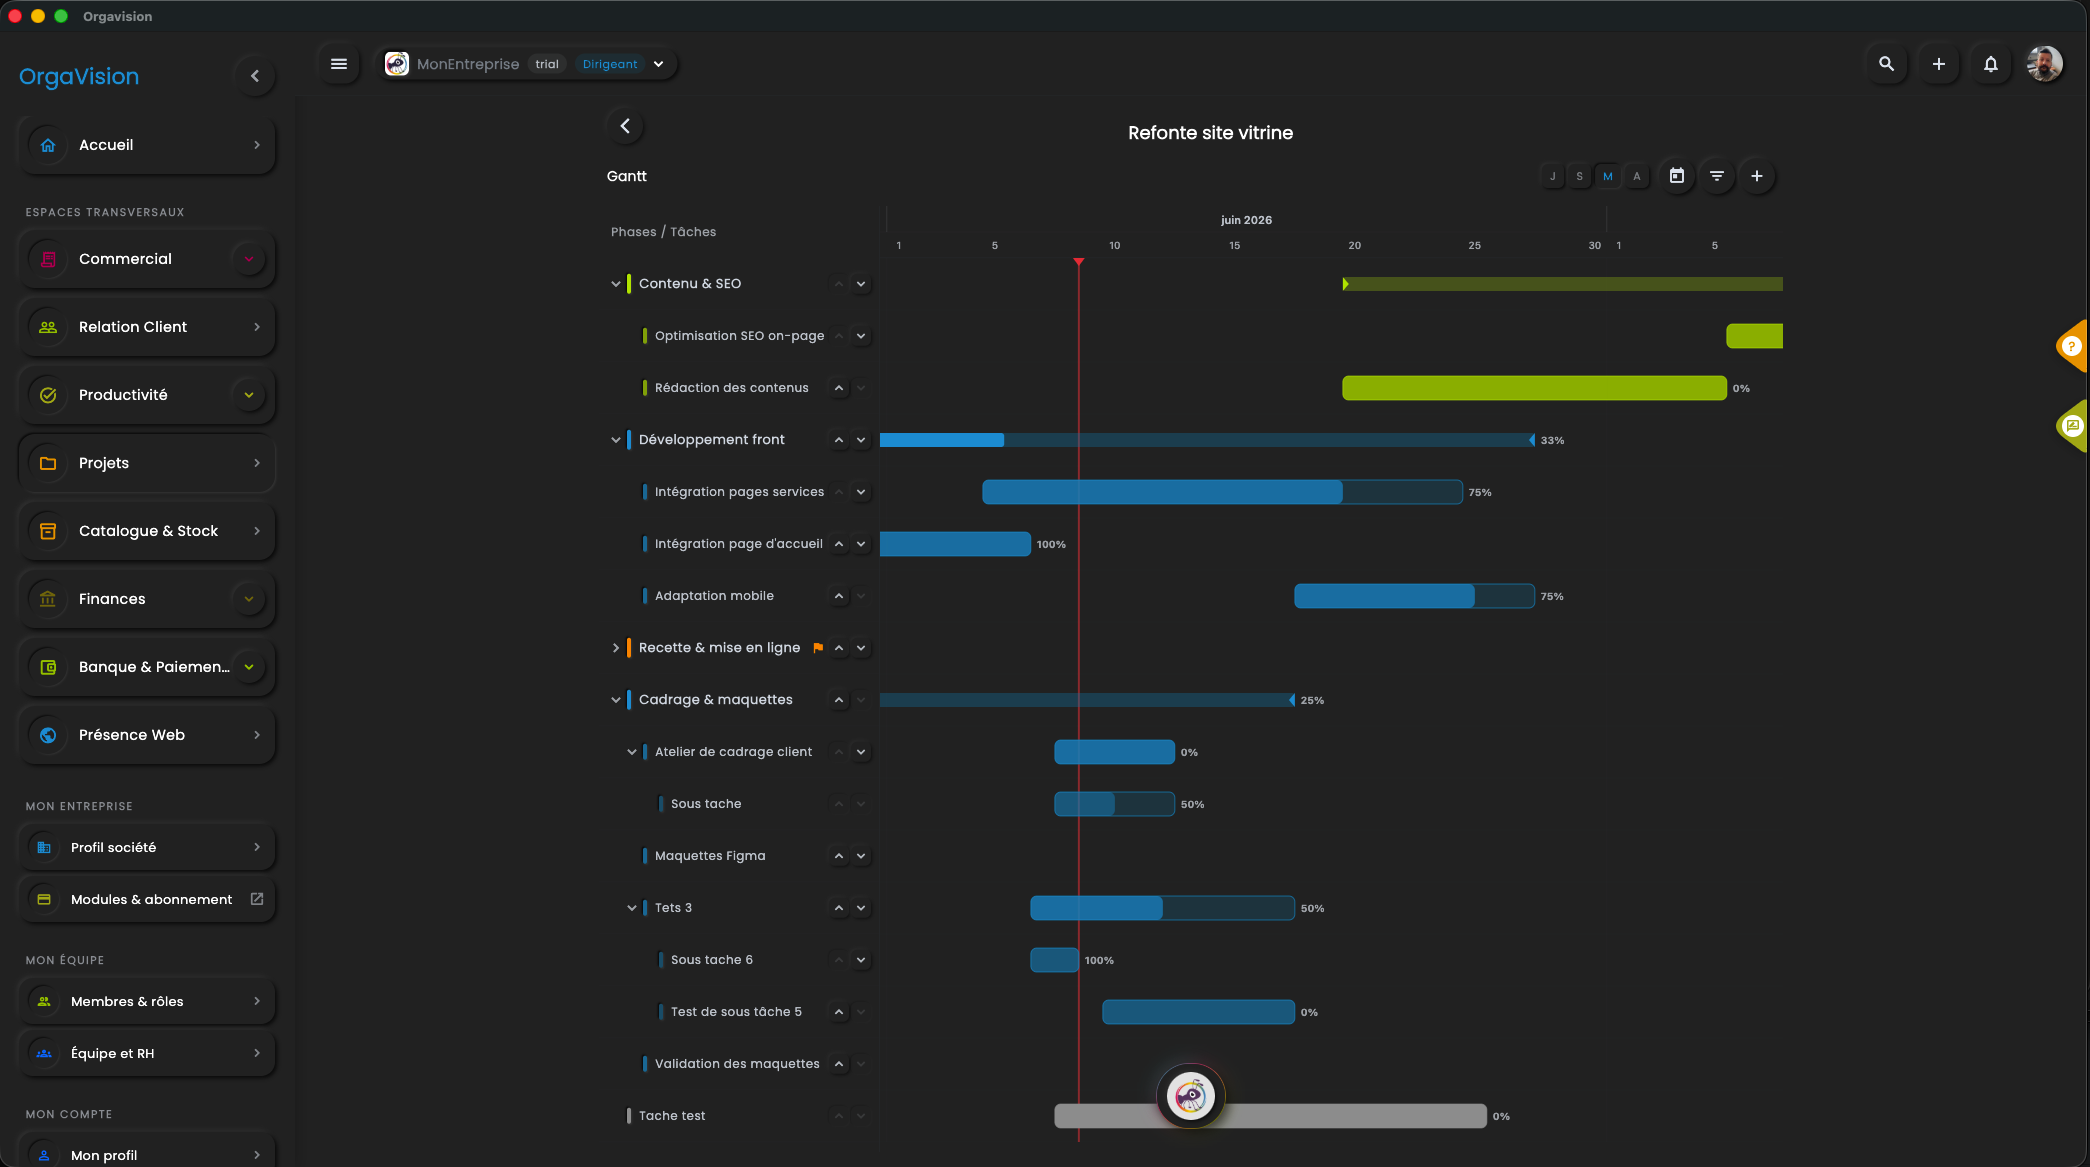Screen dimensions: 2090x1167
Task: Switch Gantt scale to A (year)
Action: (1636, 176)
